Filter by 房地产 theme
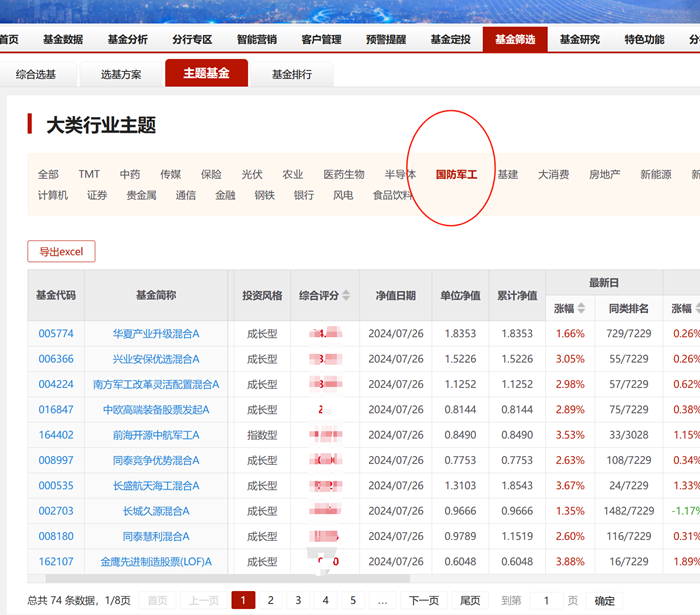 point(604,174)
